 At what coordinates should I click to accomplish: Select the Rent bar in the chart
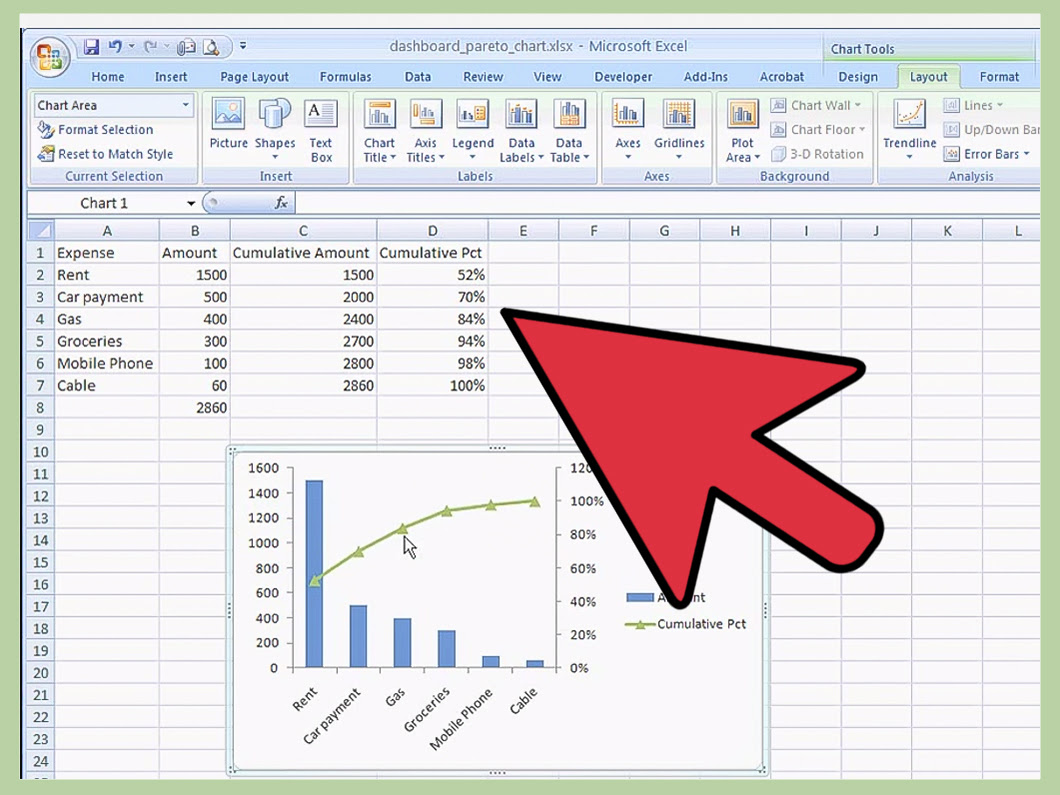(314, 574)
